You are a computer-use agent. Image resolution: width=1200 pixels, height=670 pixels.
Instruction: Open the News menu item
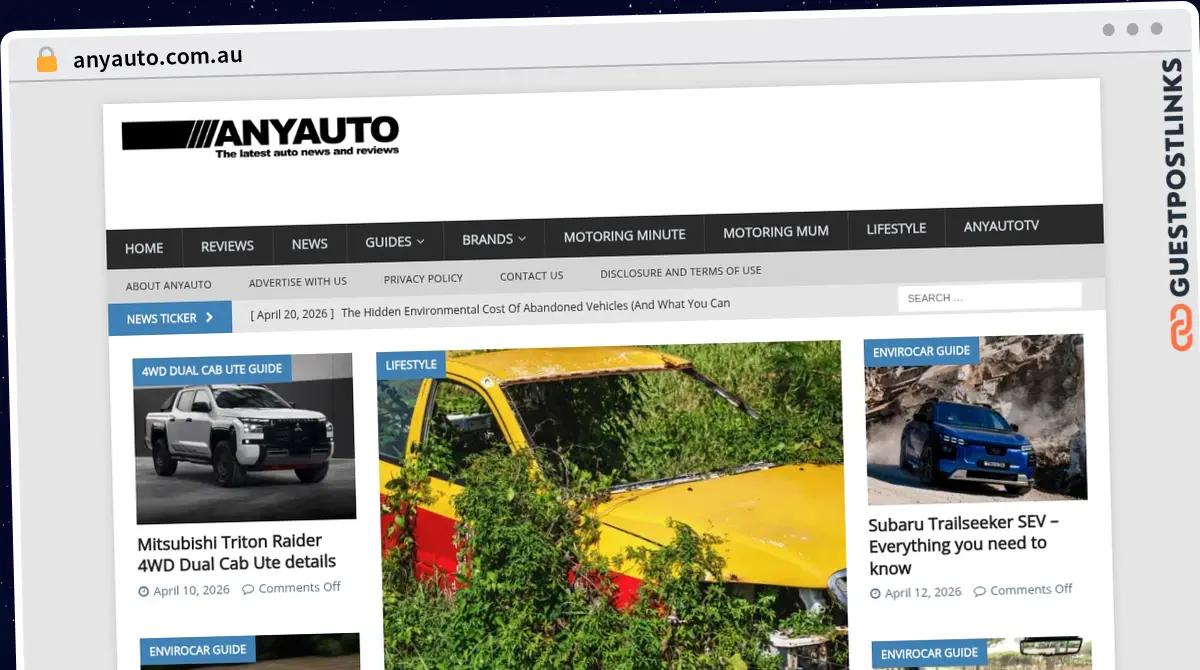point(309,243)
